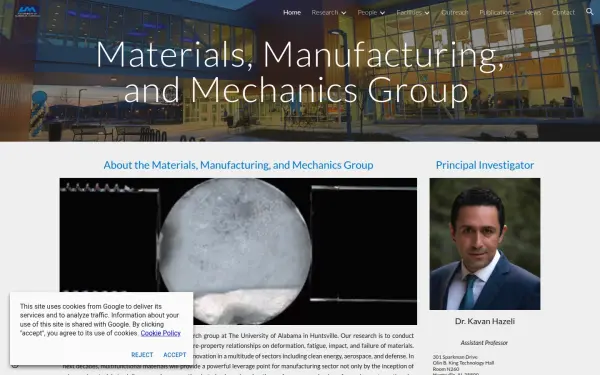This screenshot has width=600, height=375.
Task: Click the Dr. Kavan Hazeli name text
Action: (485, 321)
